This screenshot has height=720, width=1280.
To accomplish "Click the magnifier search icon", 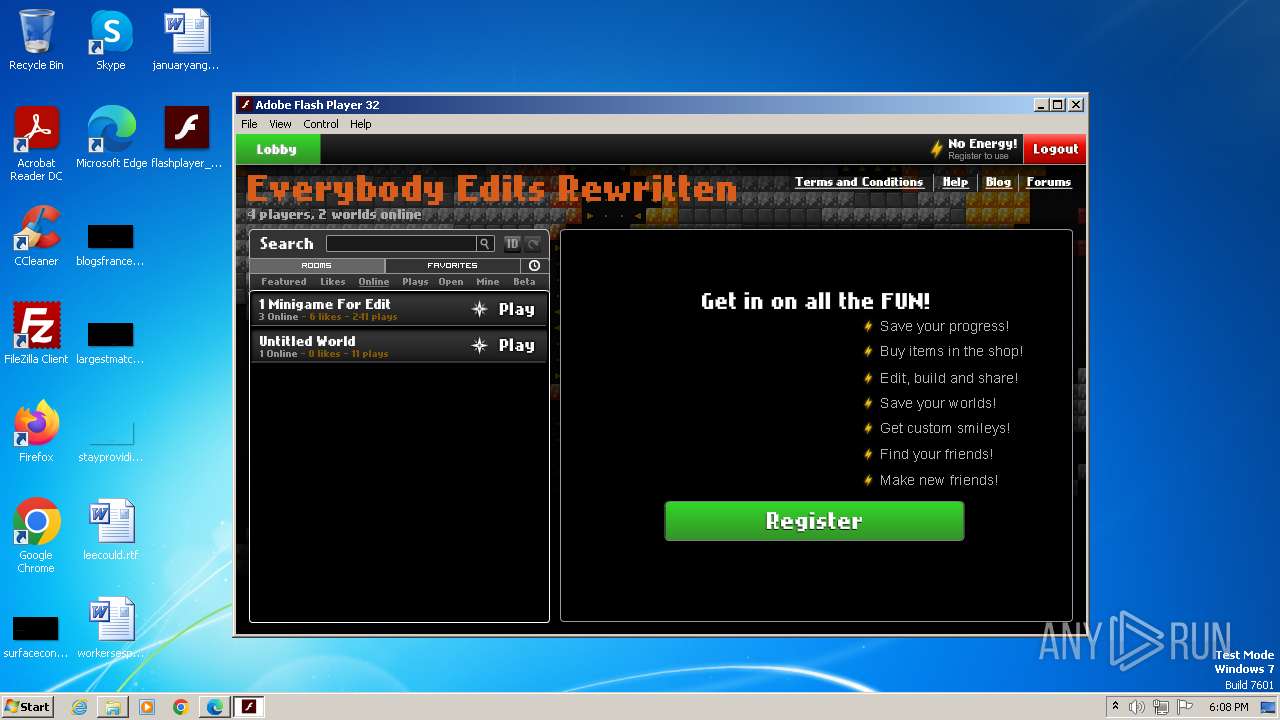I will click(x=484, y=244).
